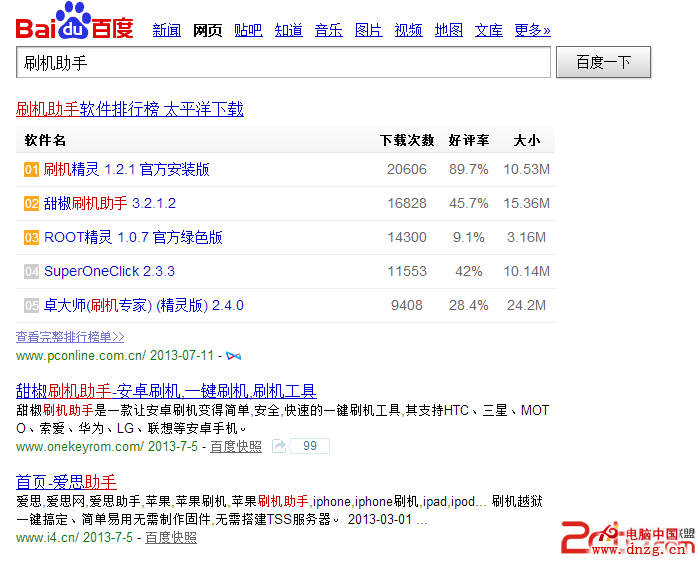This screenshot has height=564, width=698.
Task: Click rating value 28.4%
Action: click(469, 305)
